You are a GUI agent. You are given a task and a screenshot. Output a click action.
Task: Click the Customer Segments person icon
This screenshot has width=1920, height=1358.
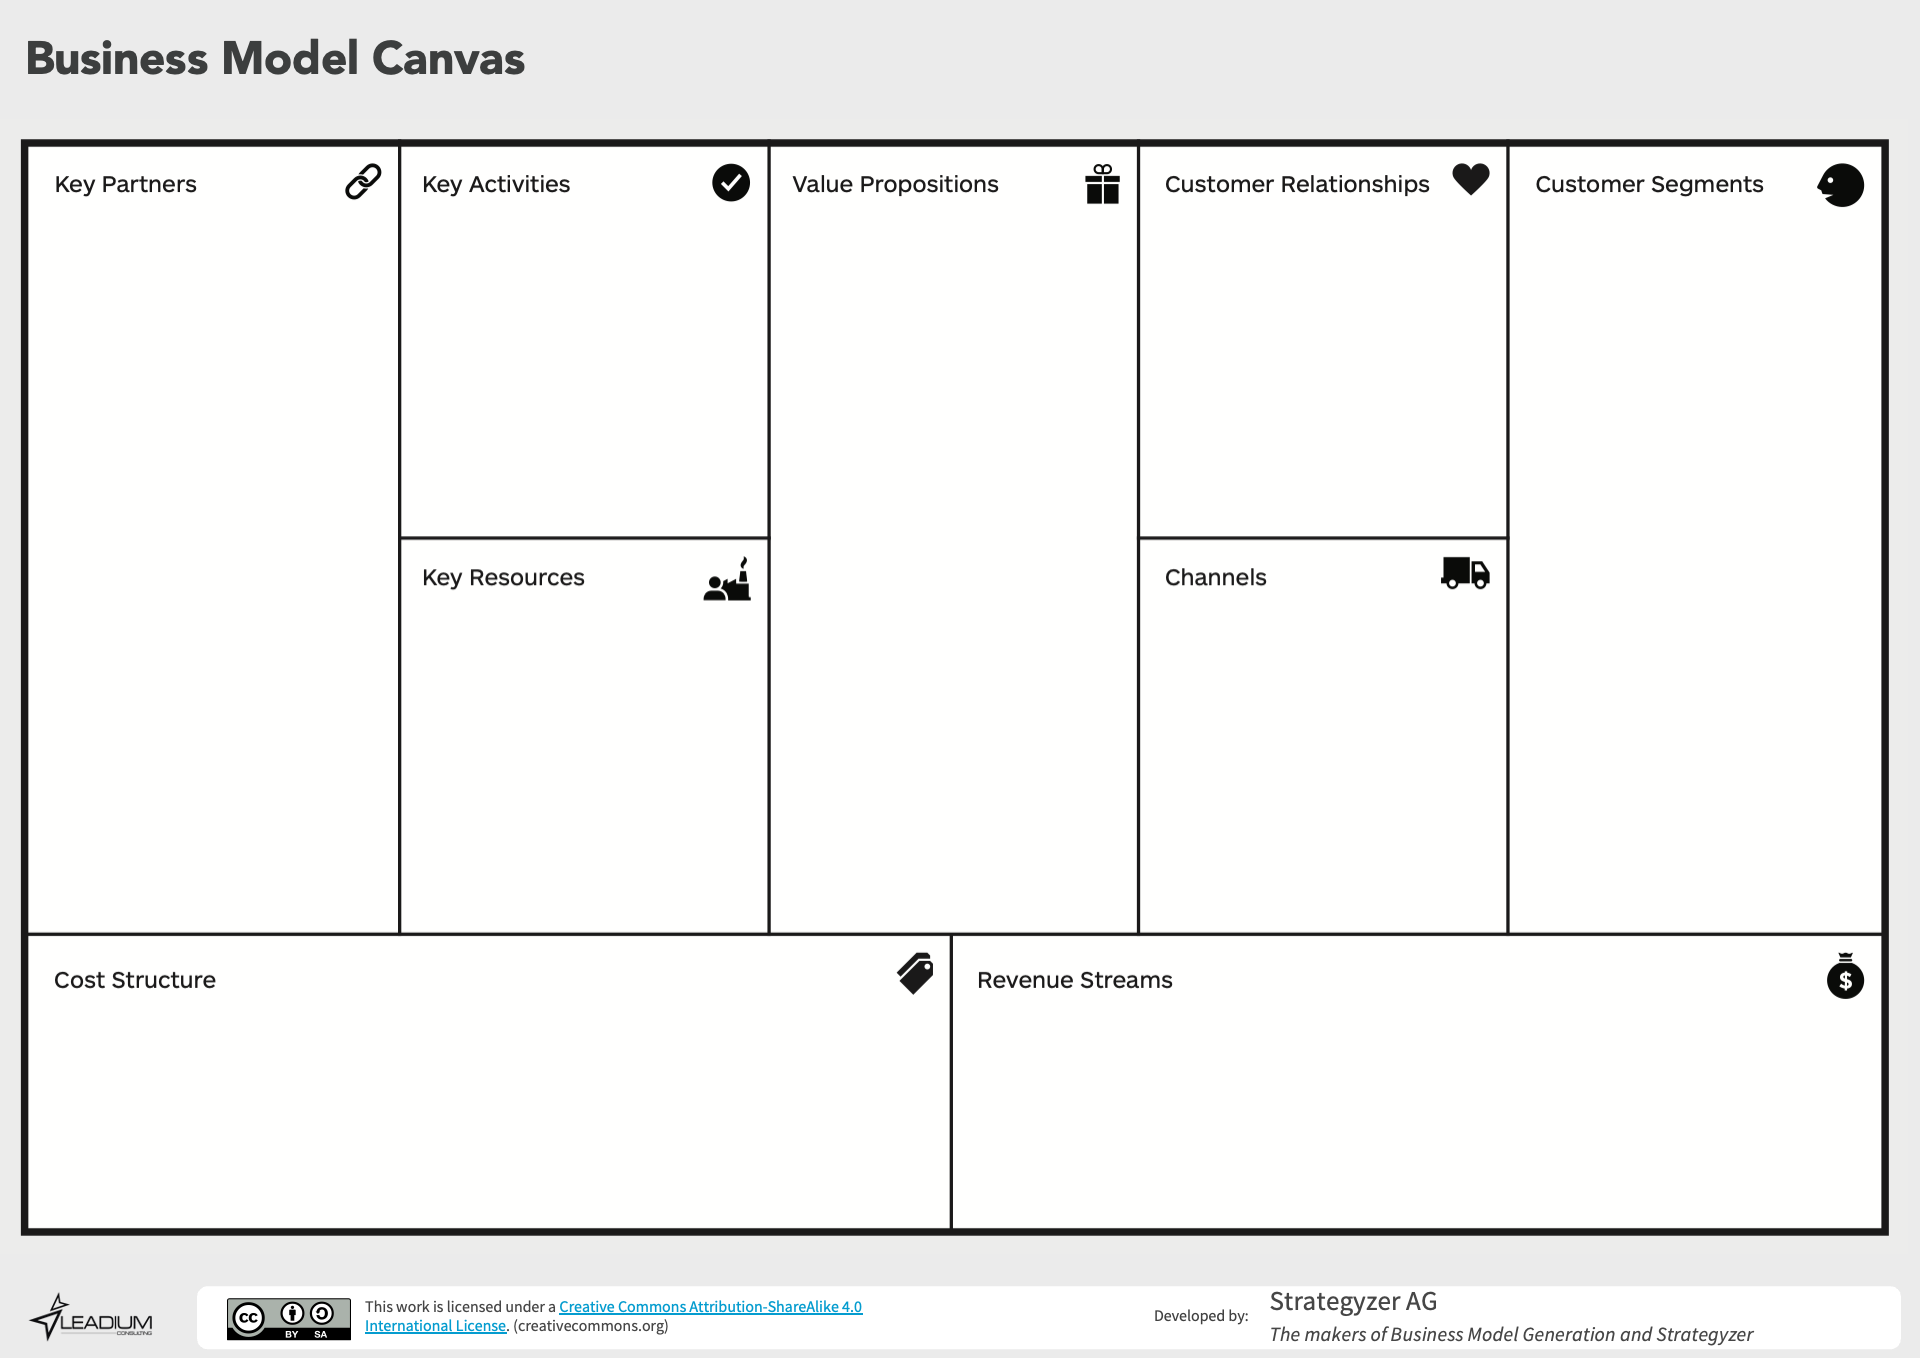pos(1841,184)
